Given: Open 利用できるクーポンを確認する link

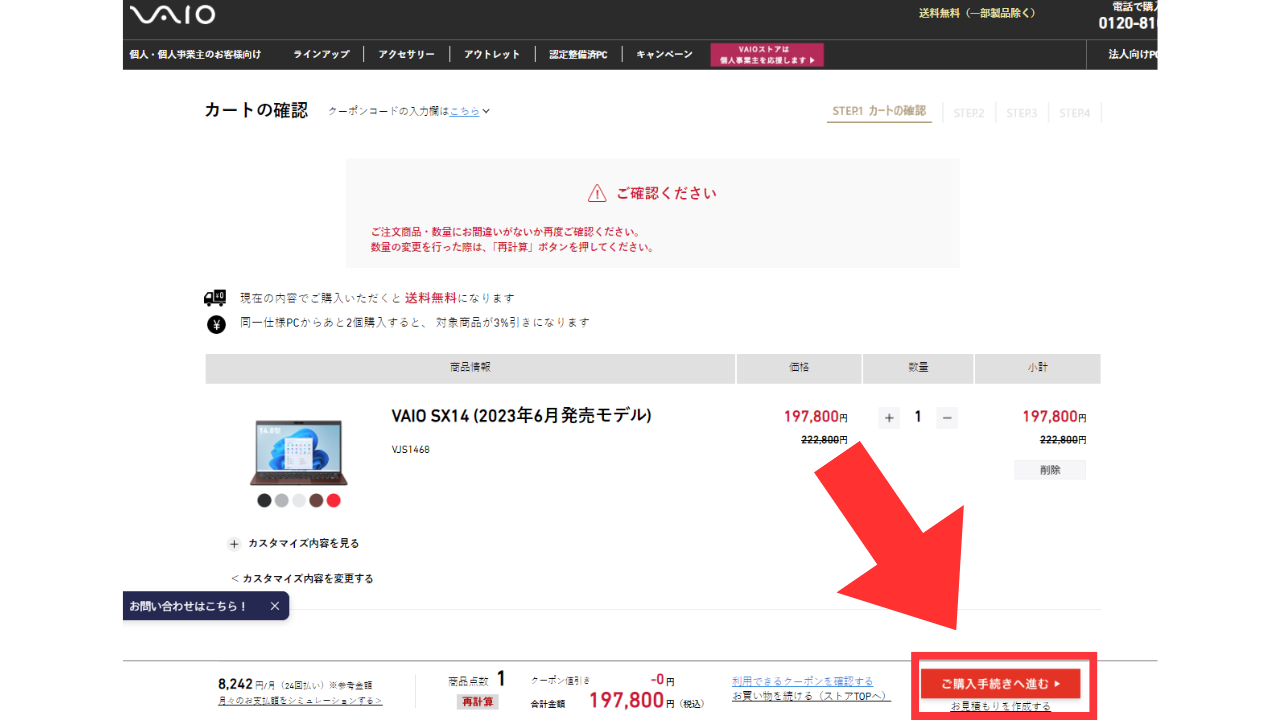Looking at the screenshot, I should [x=802, y=681].
